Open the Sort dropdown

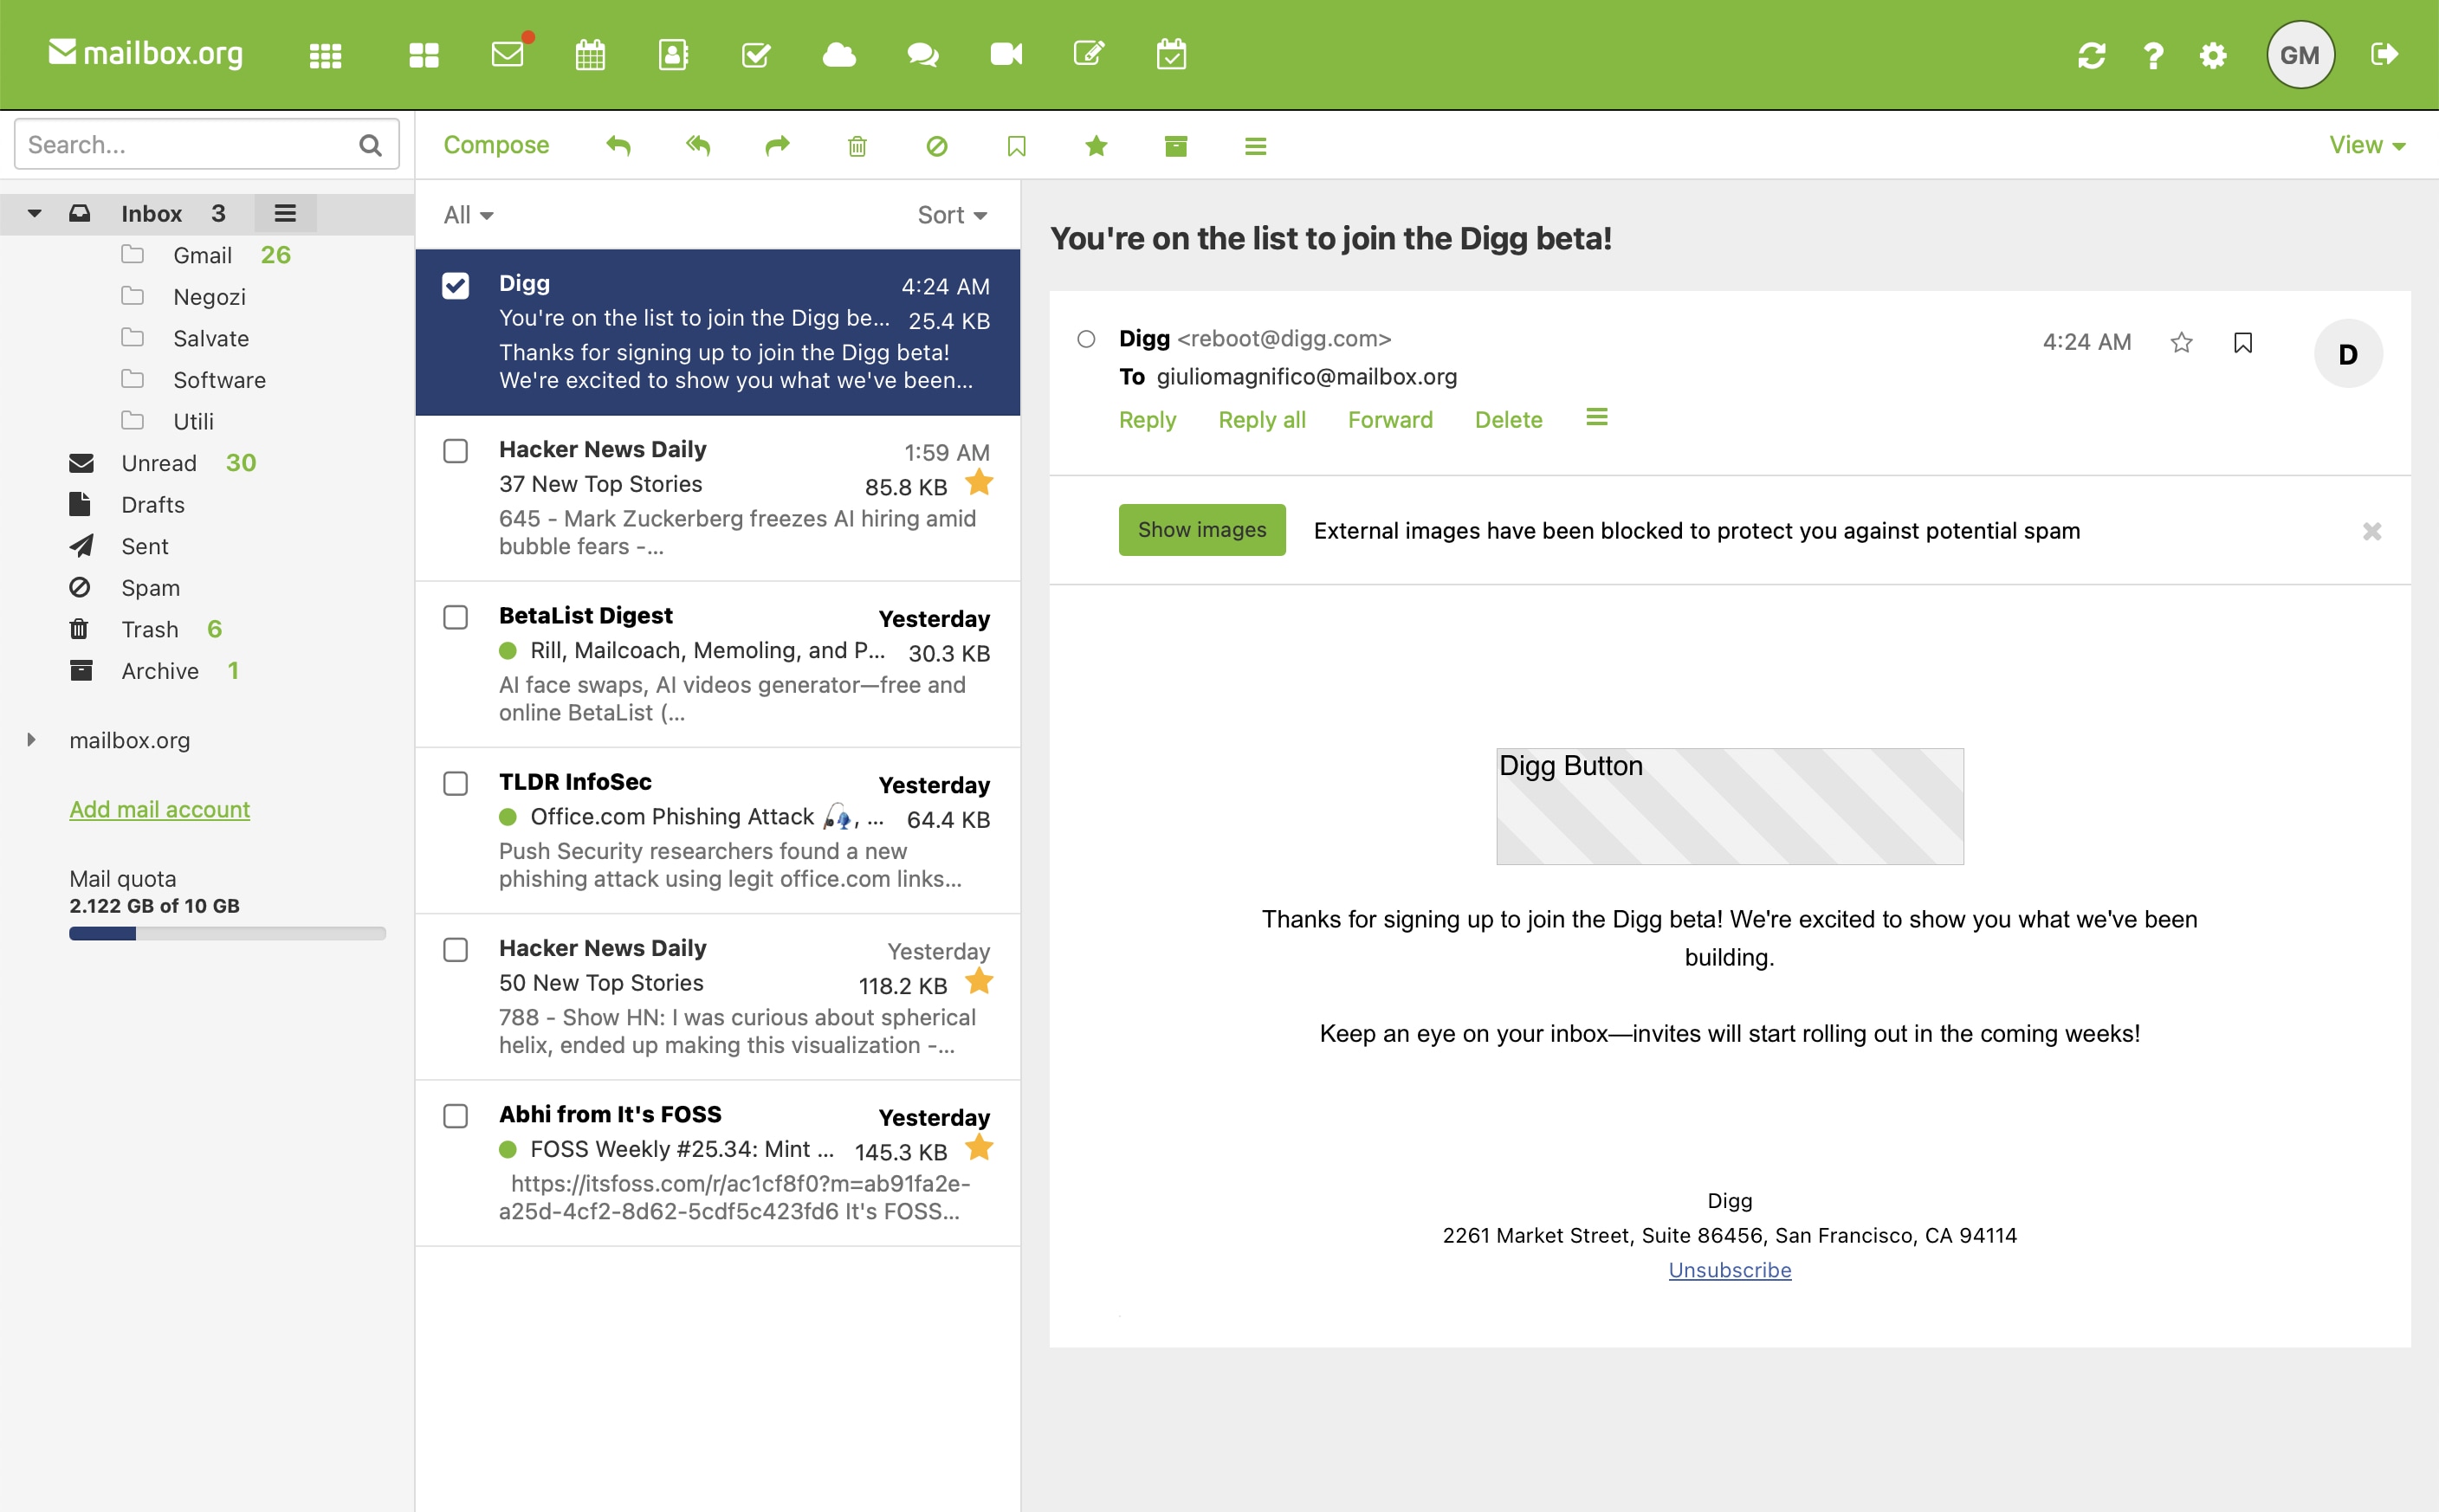[x=952, y=215]
